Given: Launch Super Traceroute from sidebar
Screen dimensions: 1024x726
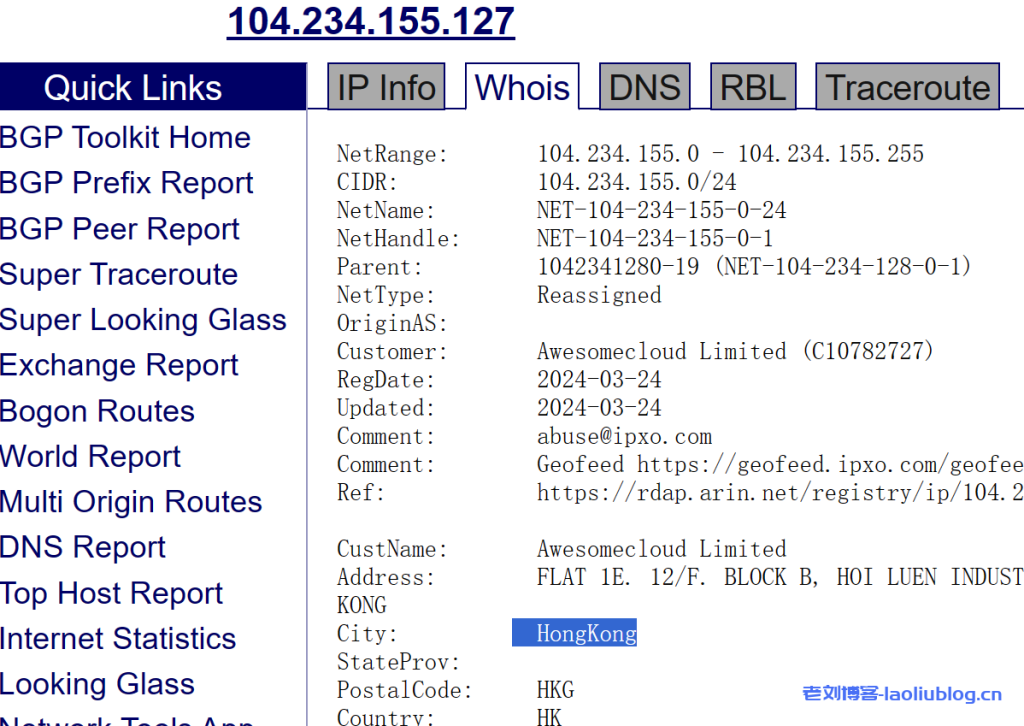Looking at the screenshot, I should coord(119,274).
